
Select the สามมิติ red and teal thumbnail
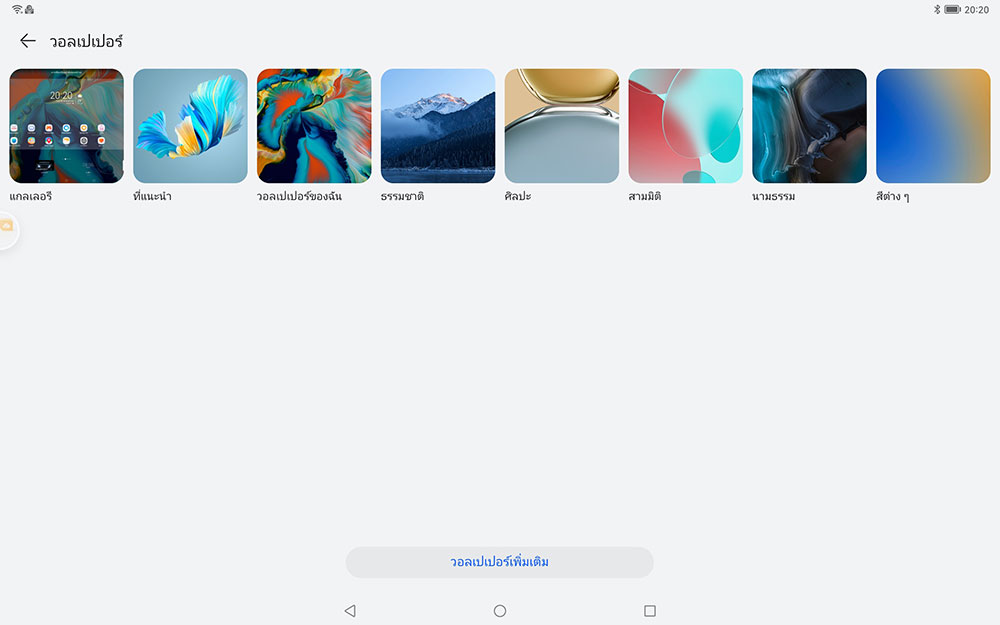[x=685, y=125]
